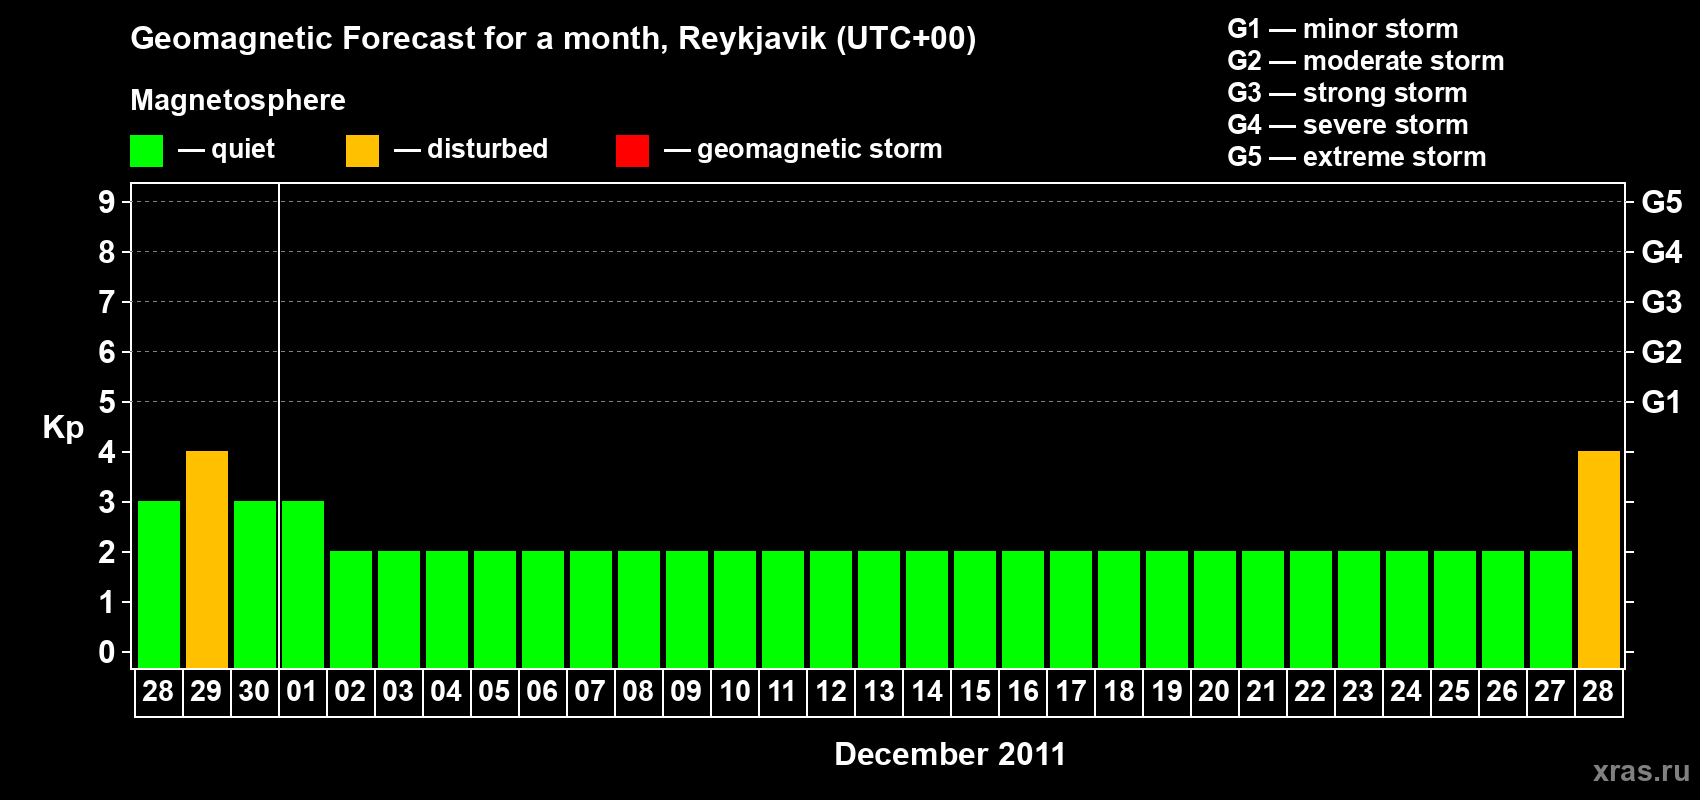Viewport: 1700px width, 800px height.
Task: Click the bar above December 22
Action: tap(1311, 610)
